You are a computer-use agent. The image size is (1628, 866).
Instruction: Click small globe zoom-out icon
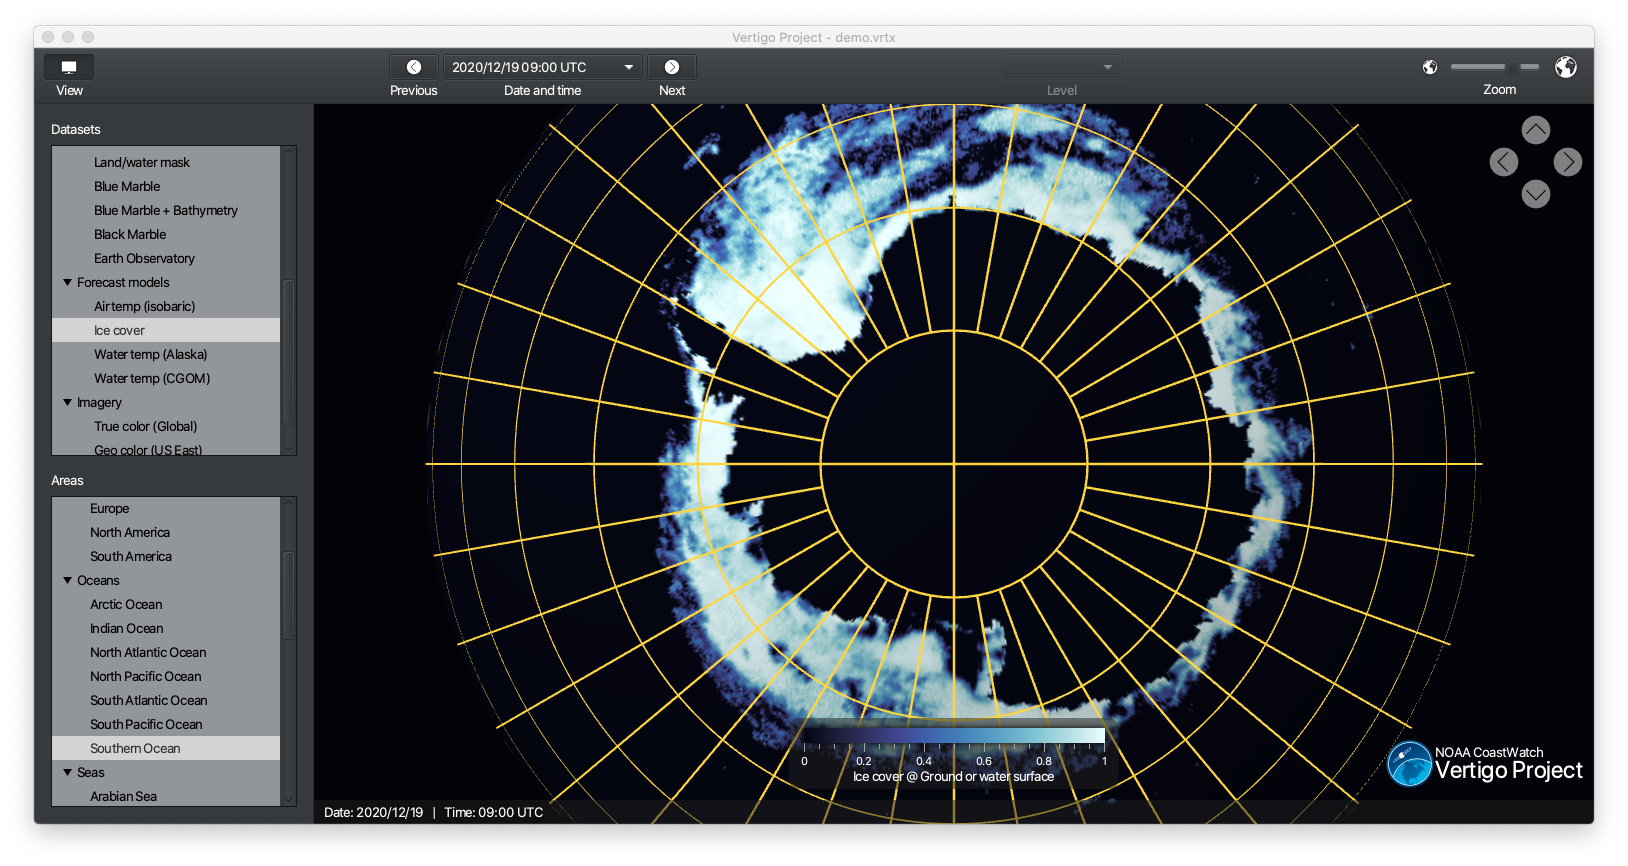point(1430,67)
